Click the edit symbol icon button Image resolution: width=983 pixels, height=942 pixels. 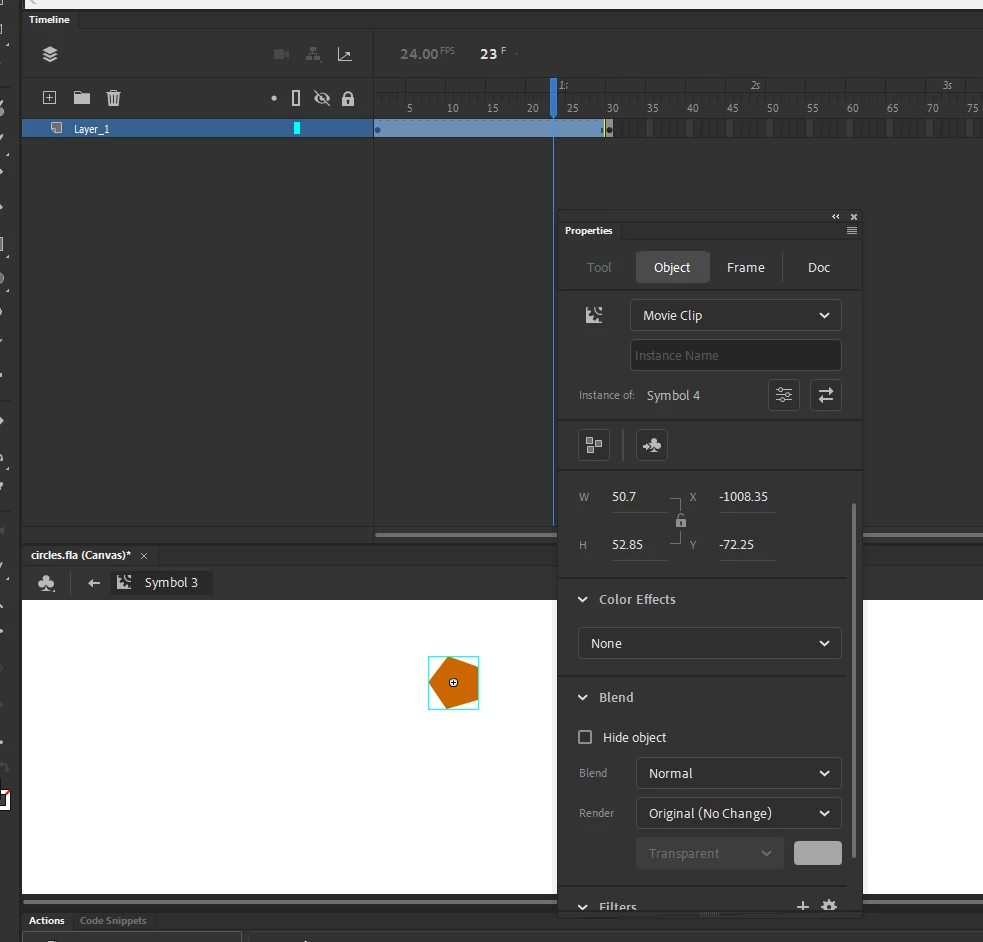click(652, 445)
